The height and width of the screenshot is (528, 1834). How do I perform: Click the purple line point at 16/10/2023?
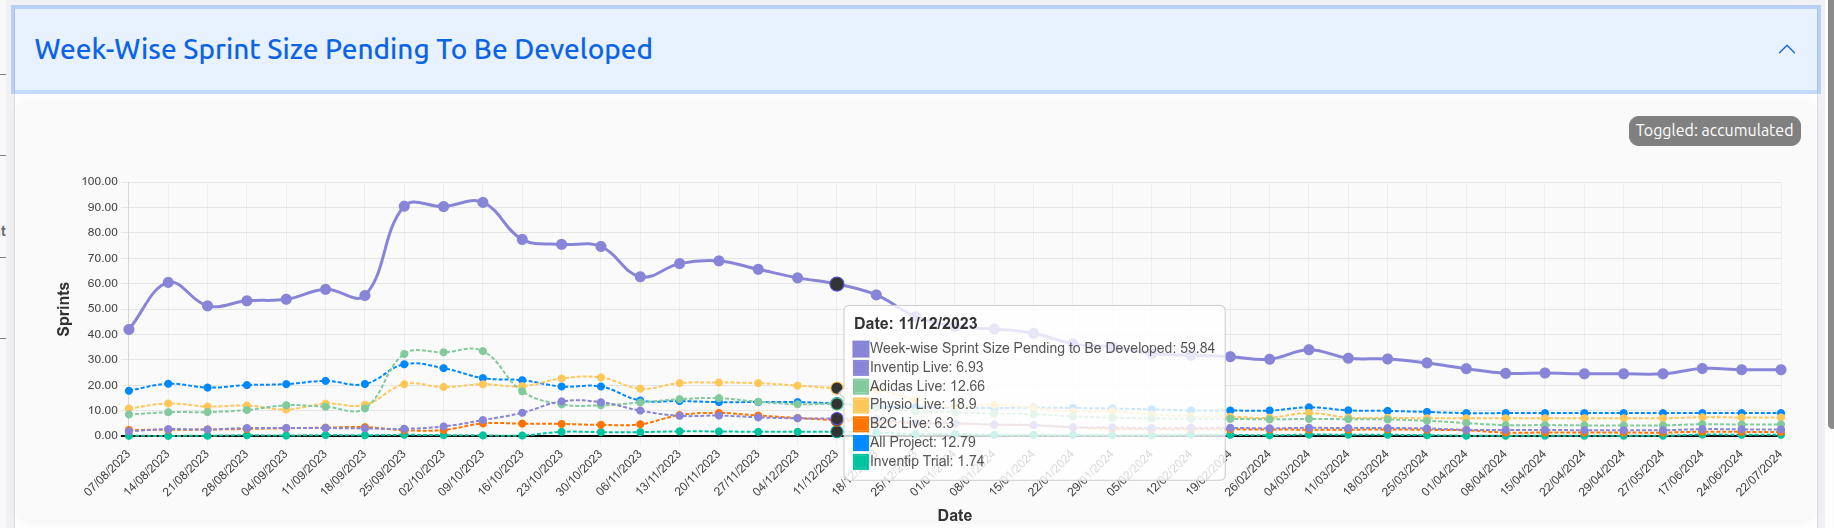click(522, 240)
